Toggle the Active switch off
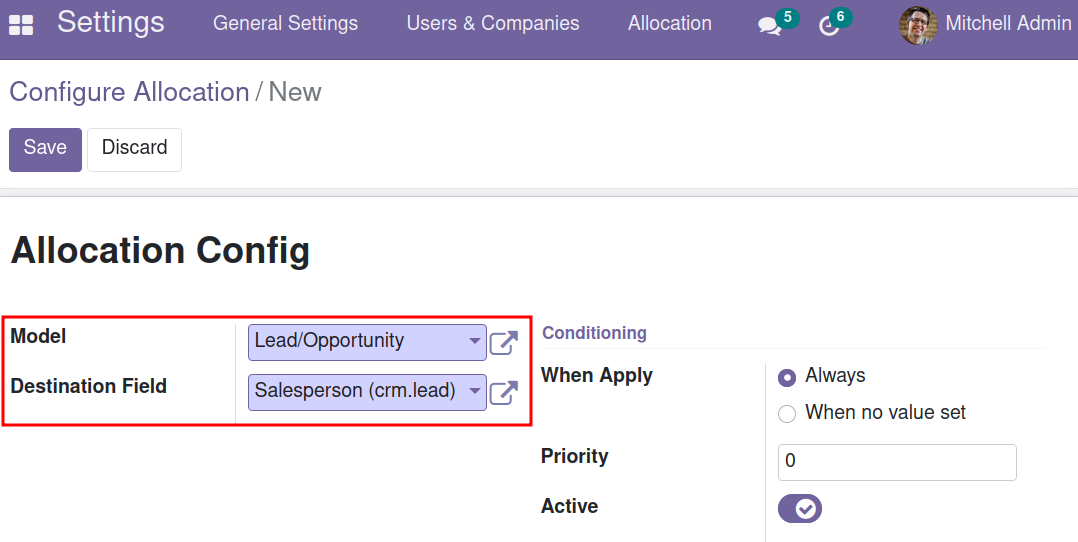The width and height of the screenshot is (1078, 542). (x=800, y=508)
